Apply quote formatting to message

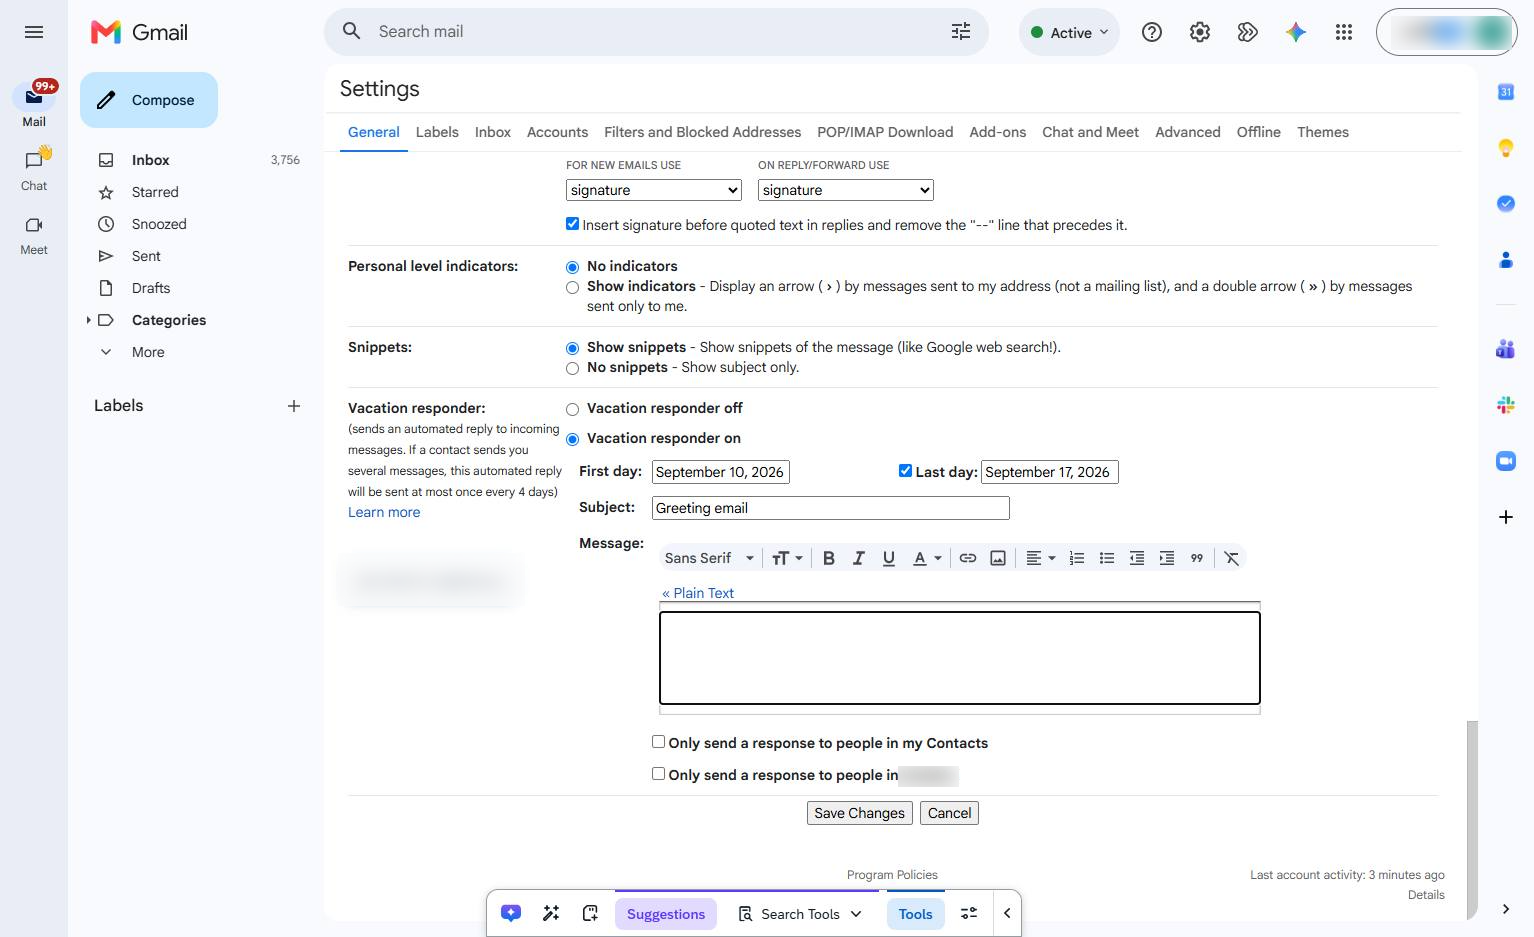[1196, 558]
